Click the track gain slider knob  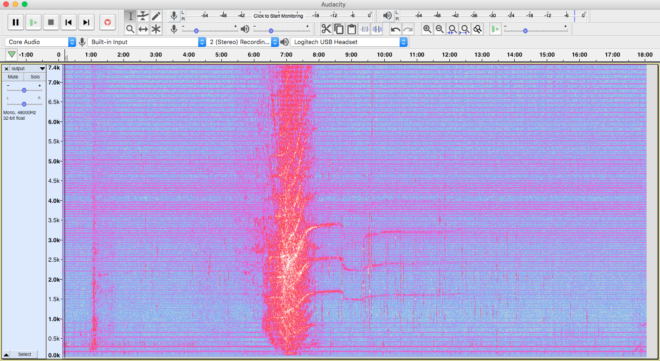pos(24,90)
